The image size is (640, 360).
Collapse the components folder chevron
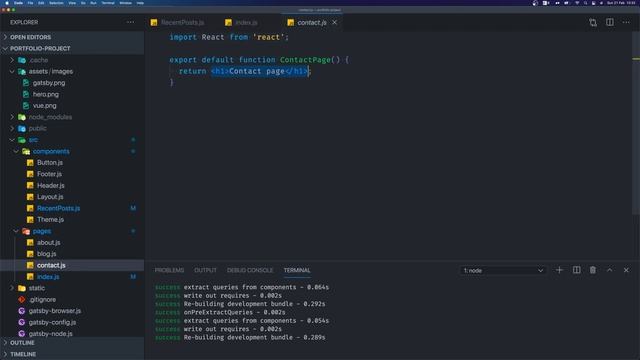(x=16, y=151)
